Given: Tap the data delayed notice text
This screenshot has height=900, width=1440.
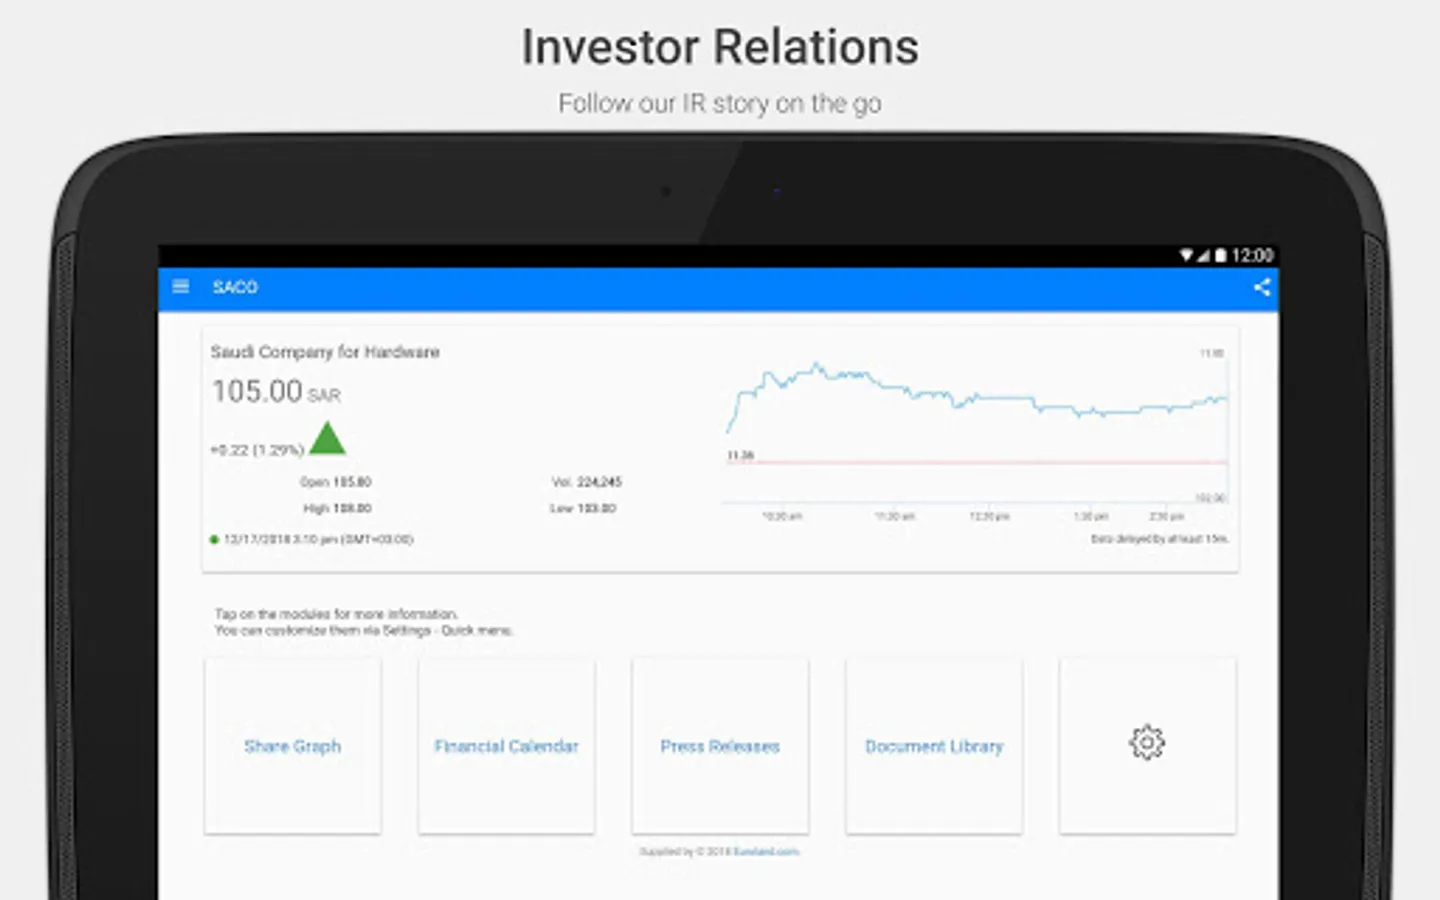Looking at the screenshot, I should [x=1160, y=539].
